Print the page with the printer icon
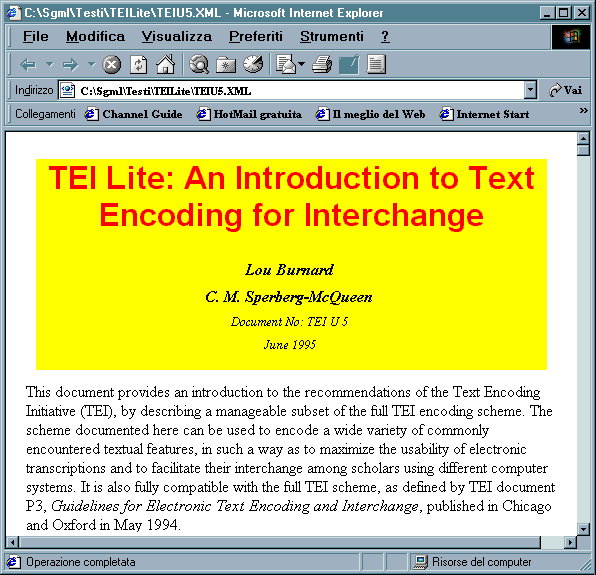The width and height of the screenshot is (596, 575). tap(322, 64)
